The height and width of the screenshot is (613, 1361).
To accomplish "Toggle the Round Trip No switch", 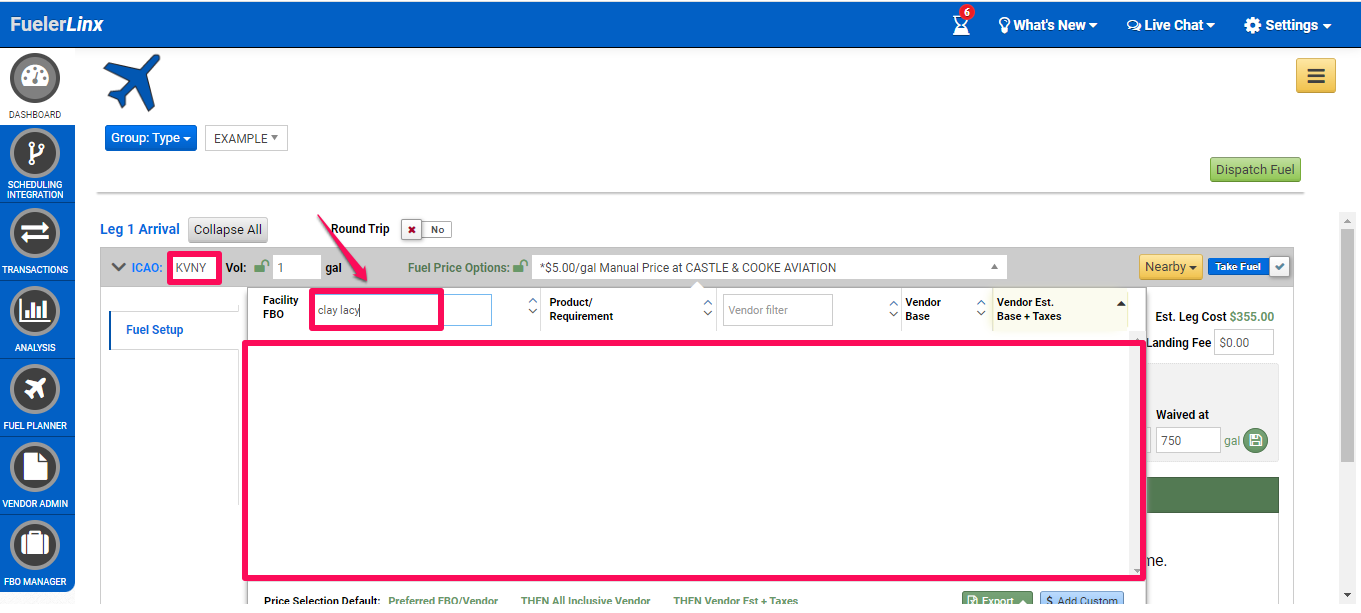I will point(426,229).
